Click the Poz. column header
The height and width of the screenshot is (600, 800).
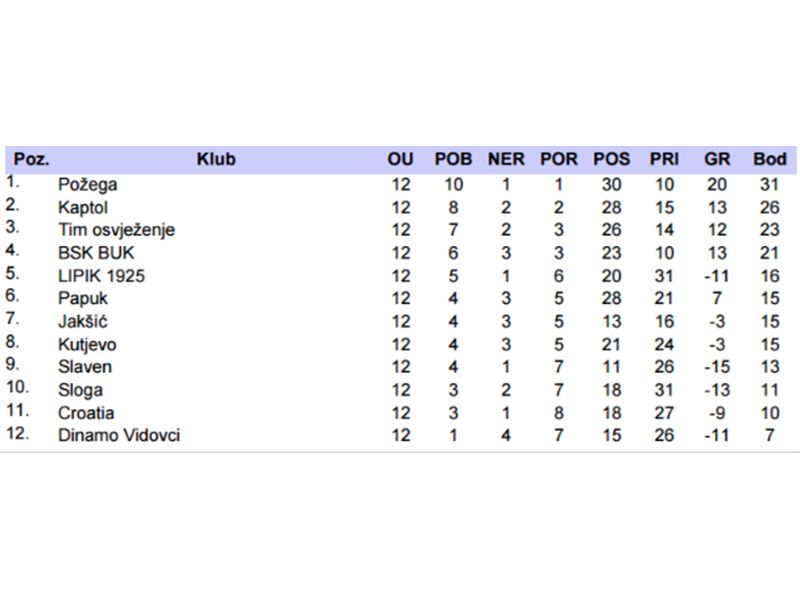(x=32, y=159)
